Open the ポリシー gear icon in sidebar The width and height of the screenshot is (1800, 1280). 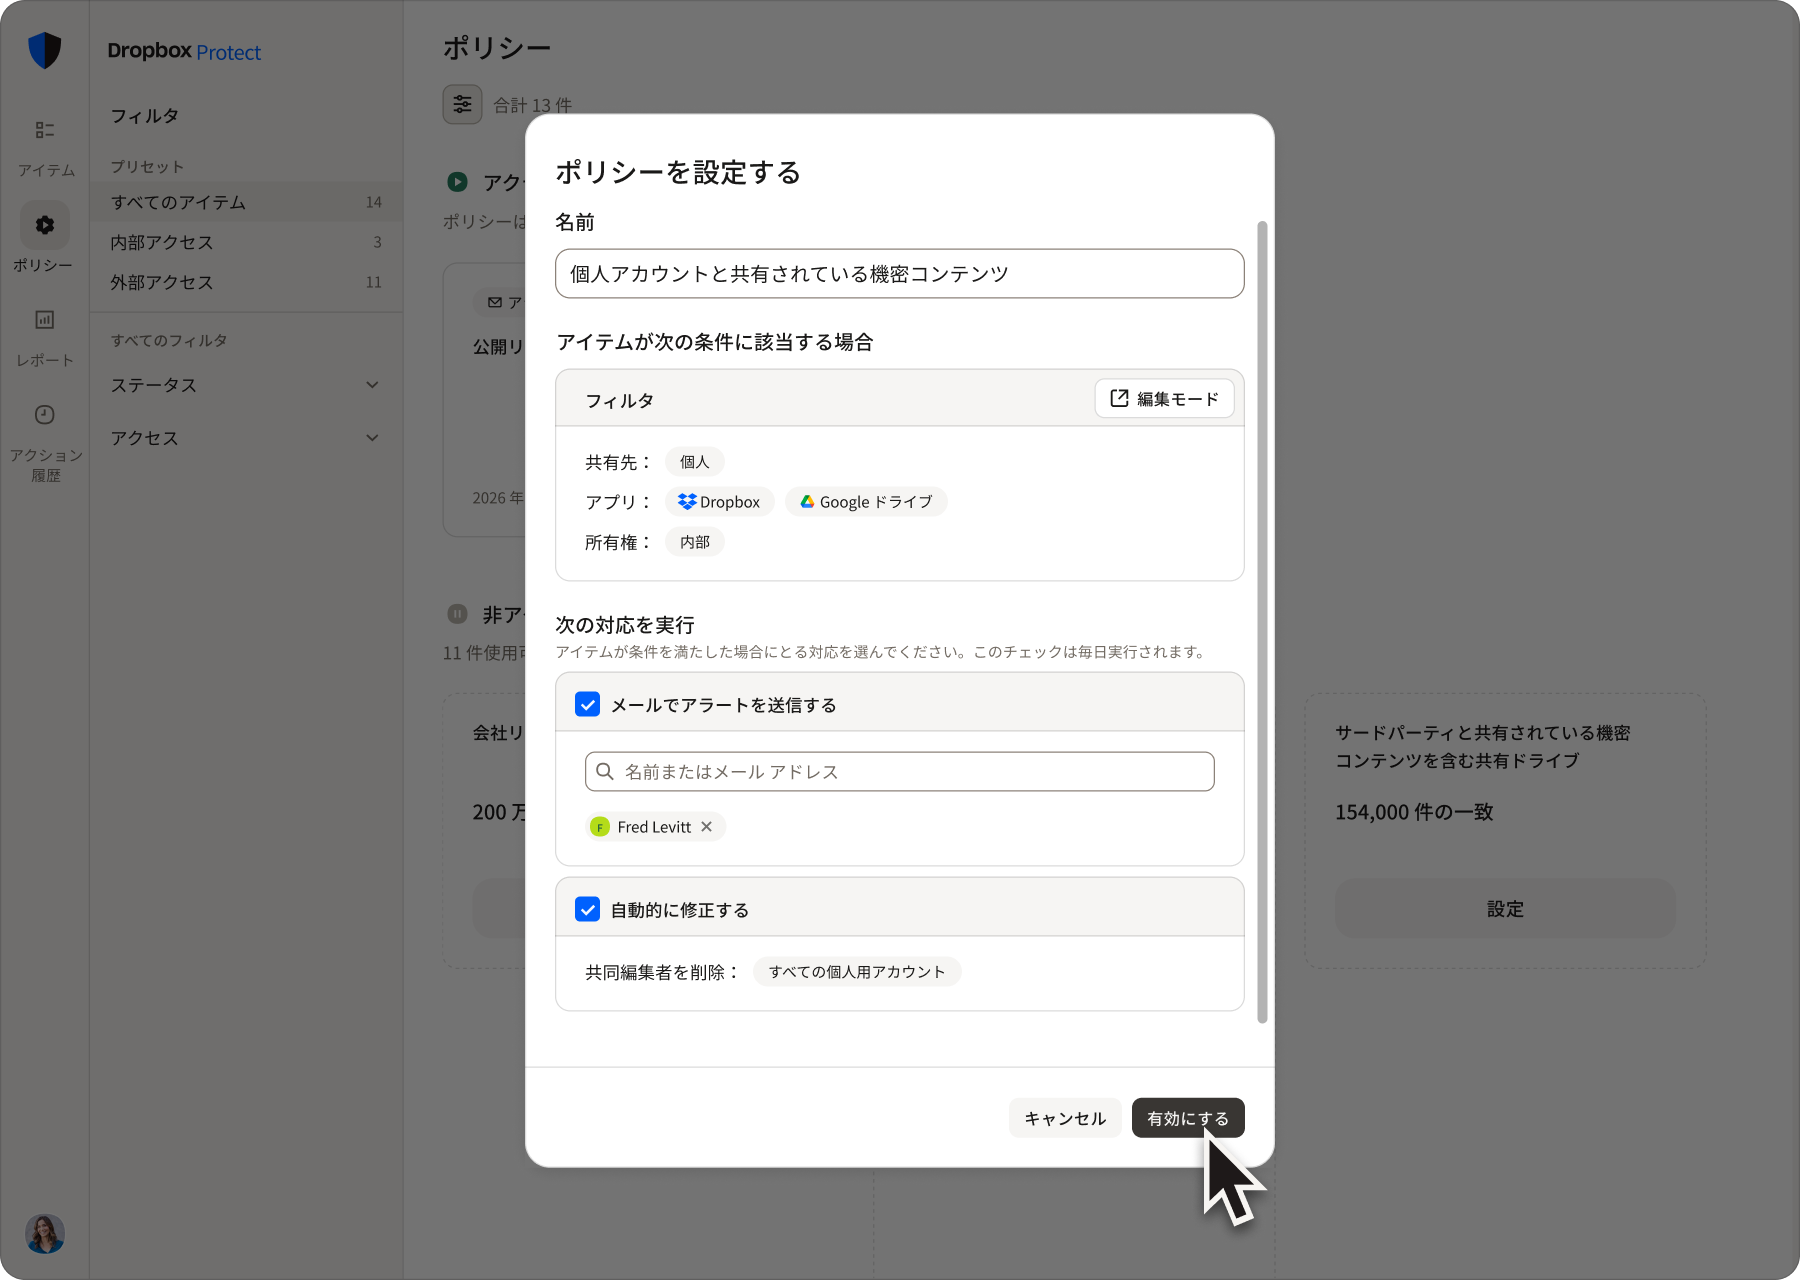[45, 225]
